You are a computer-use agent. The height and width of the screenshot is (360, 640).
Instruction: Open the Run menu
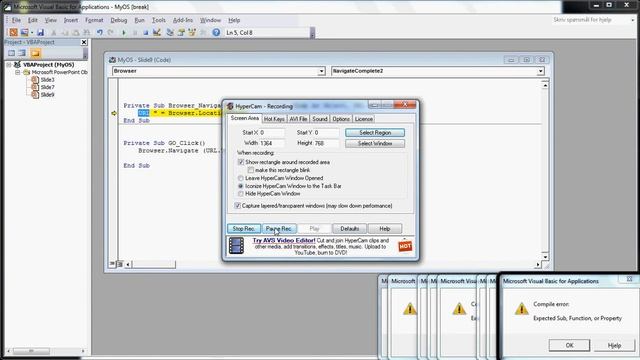(139, 20)
